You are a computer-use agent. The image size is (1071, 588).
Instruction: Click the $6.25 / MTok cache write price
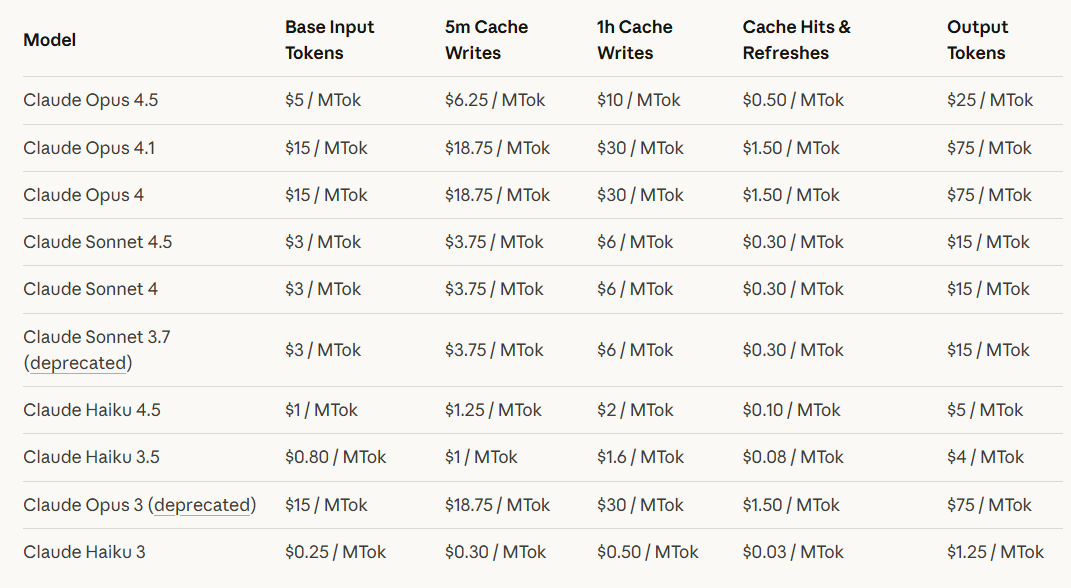point(496,100)
